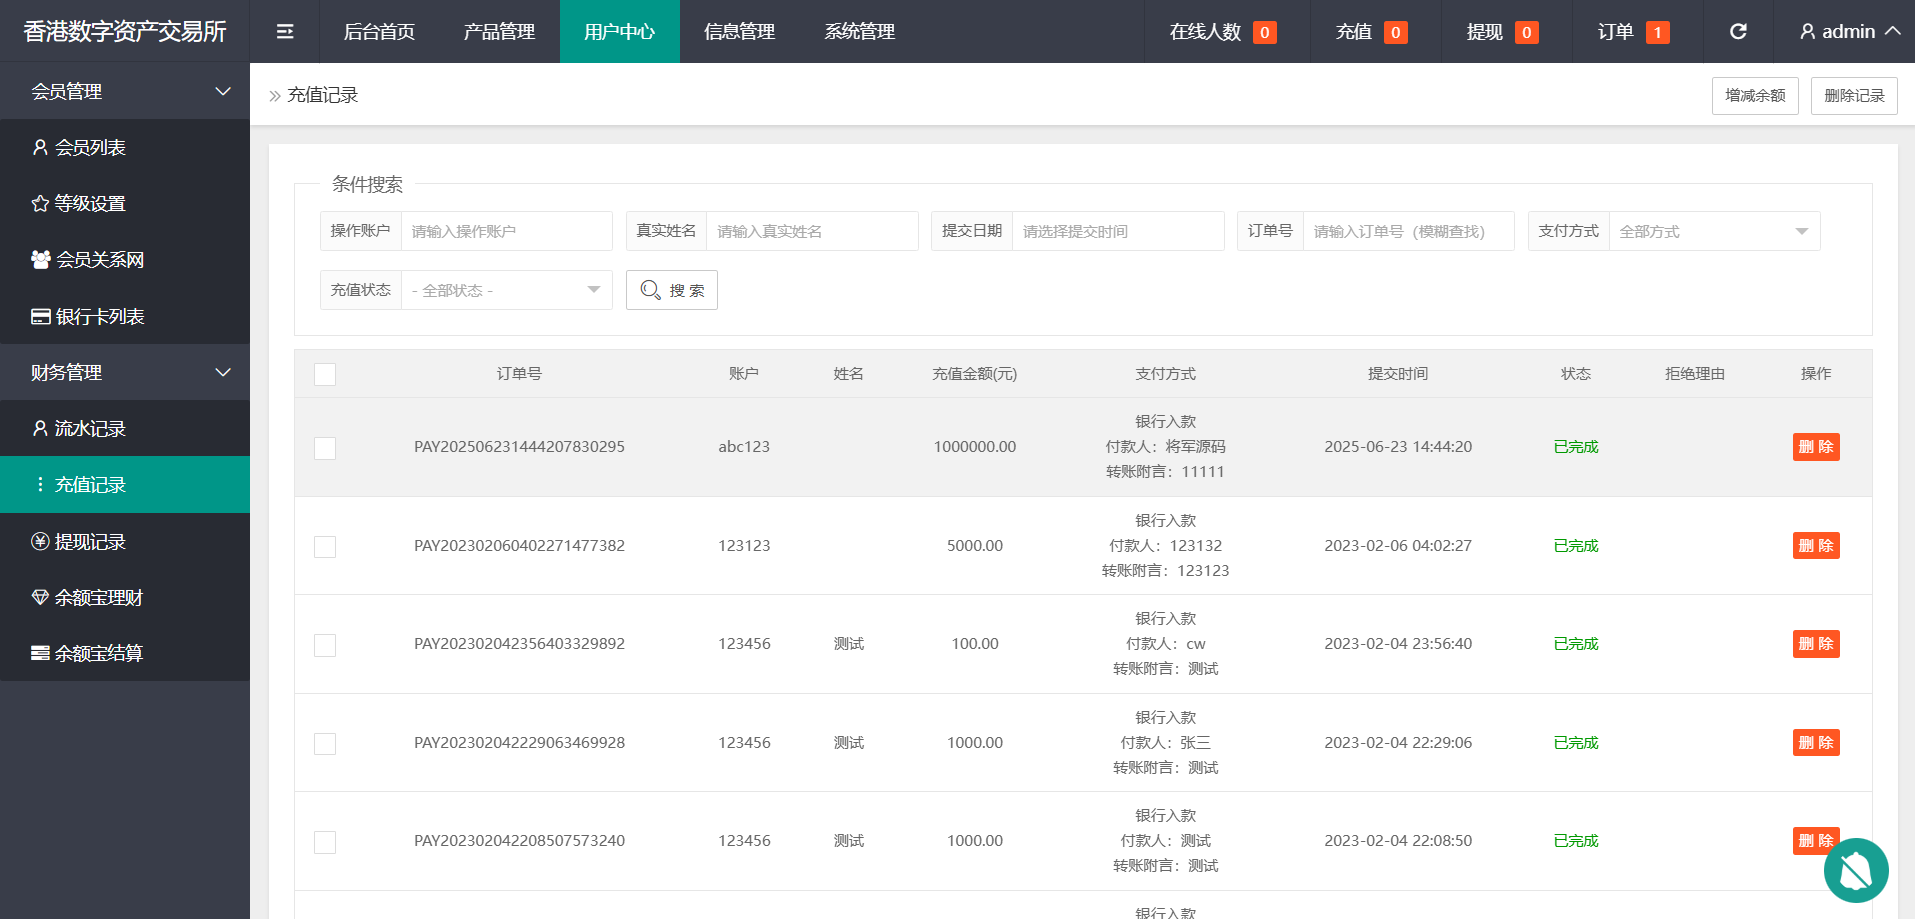The image size is (1915, 919).
Task: Click the 提交时间 column header
Action: tap(1398, 374)
